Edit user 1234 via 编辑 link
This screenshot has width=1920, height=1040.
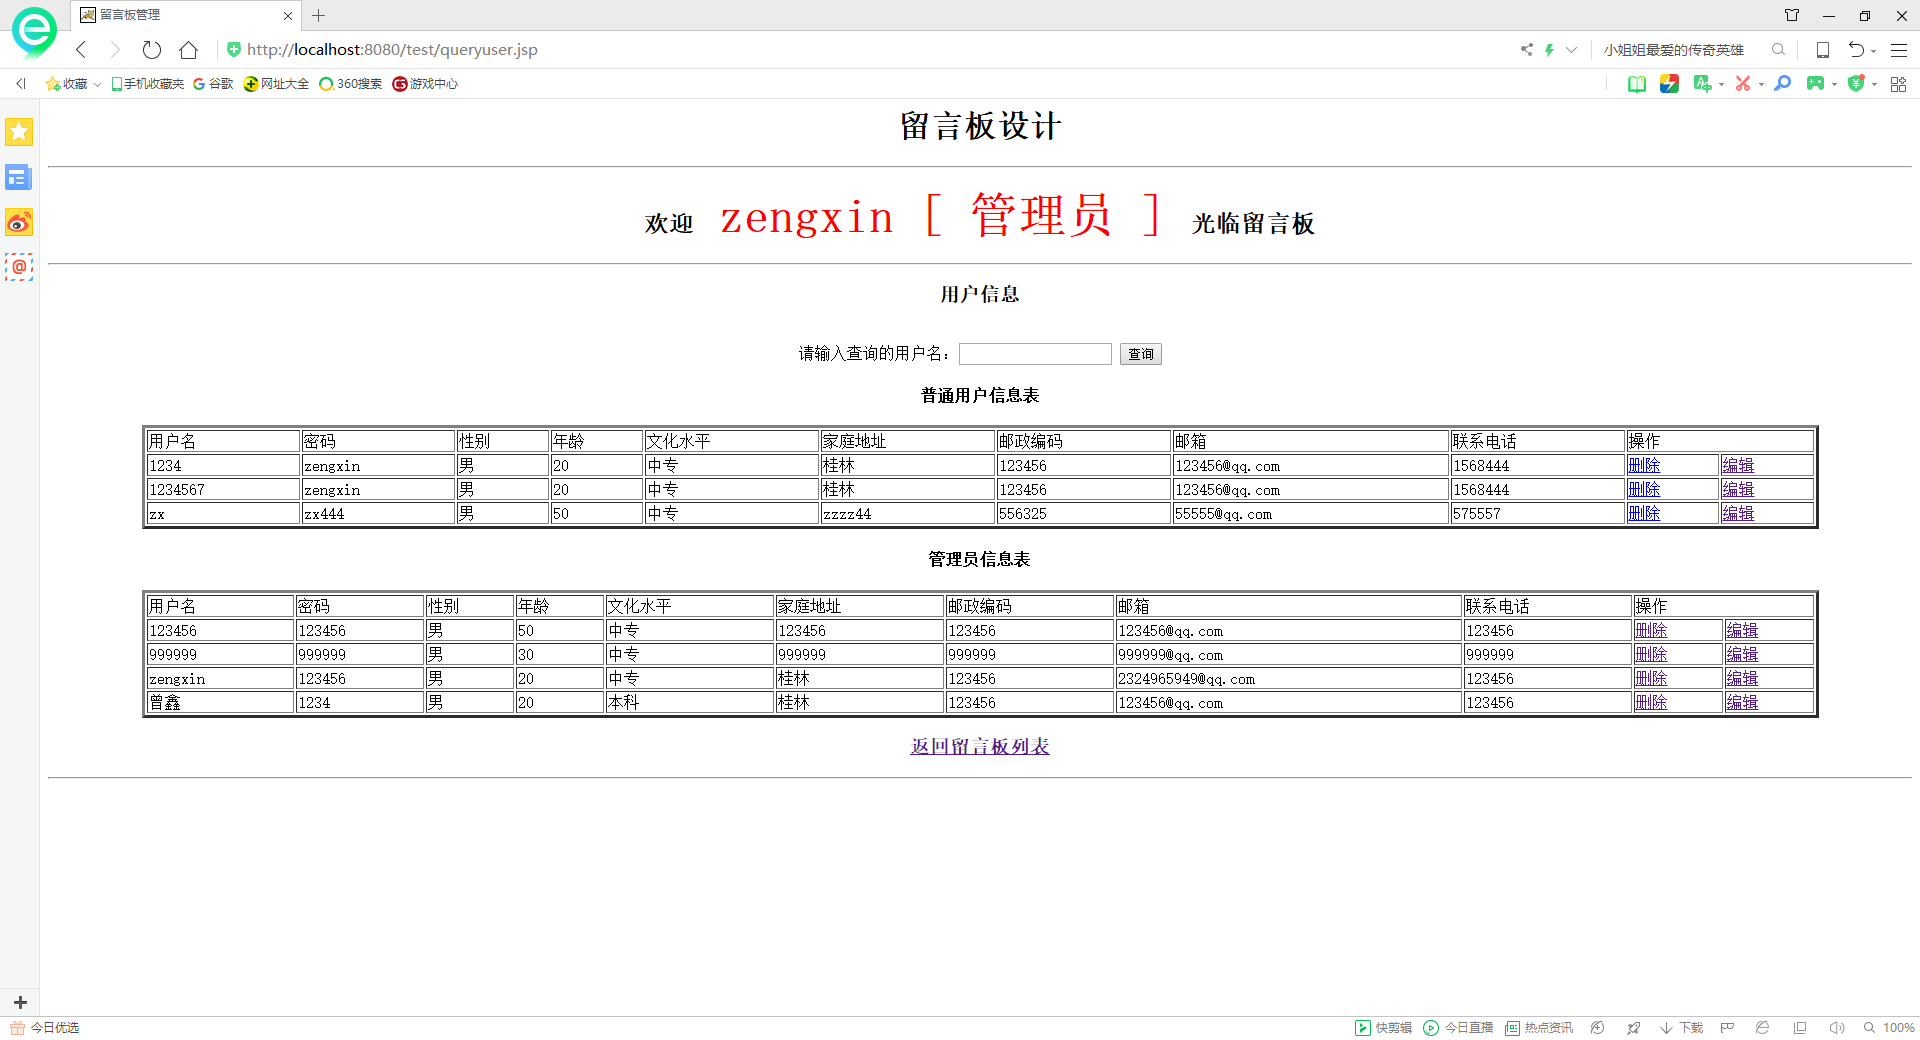[1738, 465]
